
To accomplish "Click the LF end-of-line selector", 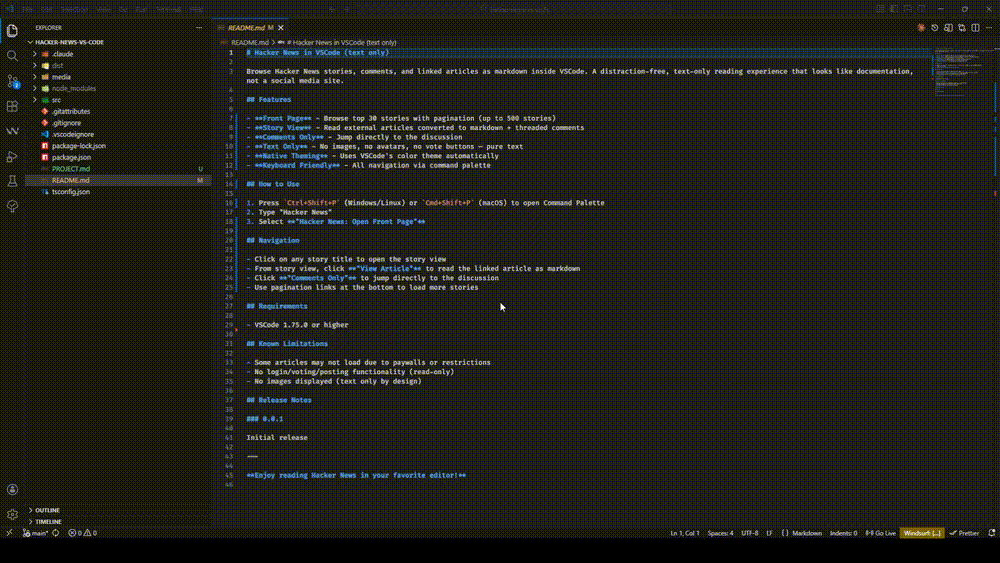I will point(769,533).
